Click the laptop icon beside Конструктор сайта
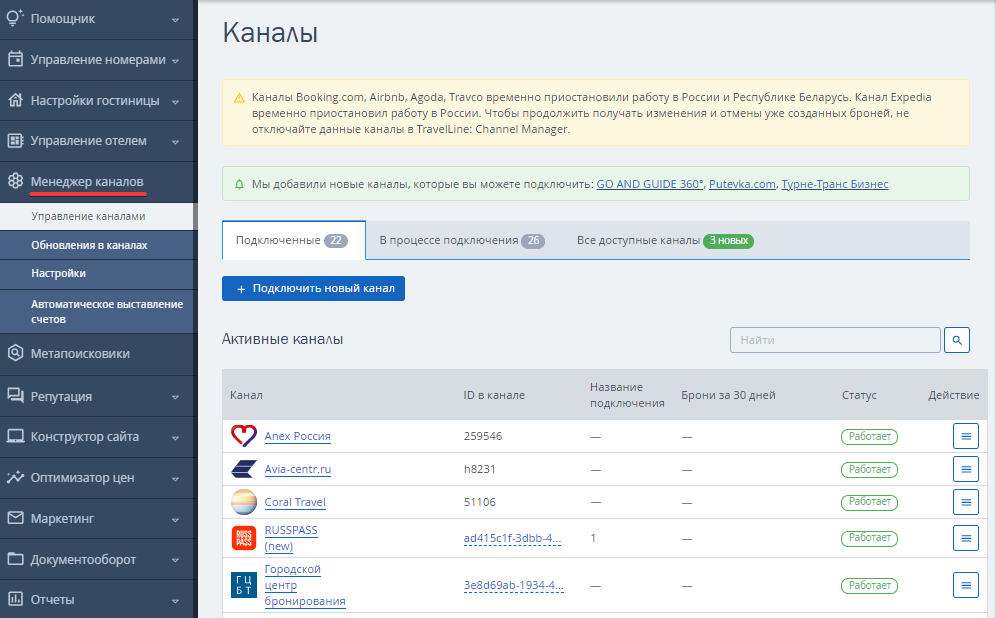 [x=15, y=436]
